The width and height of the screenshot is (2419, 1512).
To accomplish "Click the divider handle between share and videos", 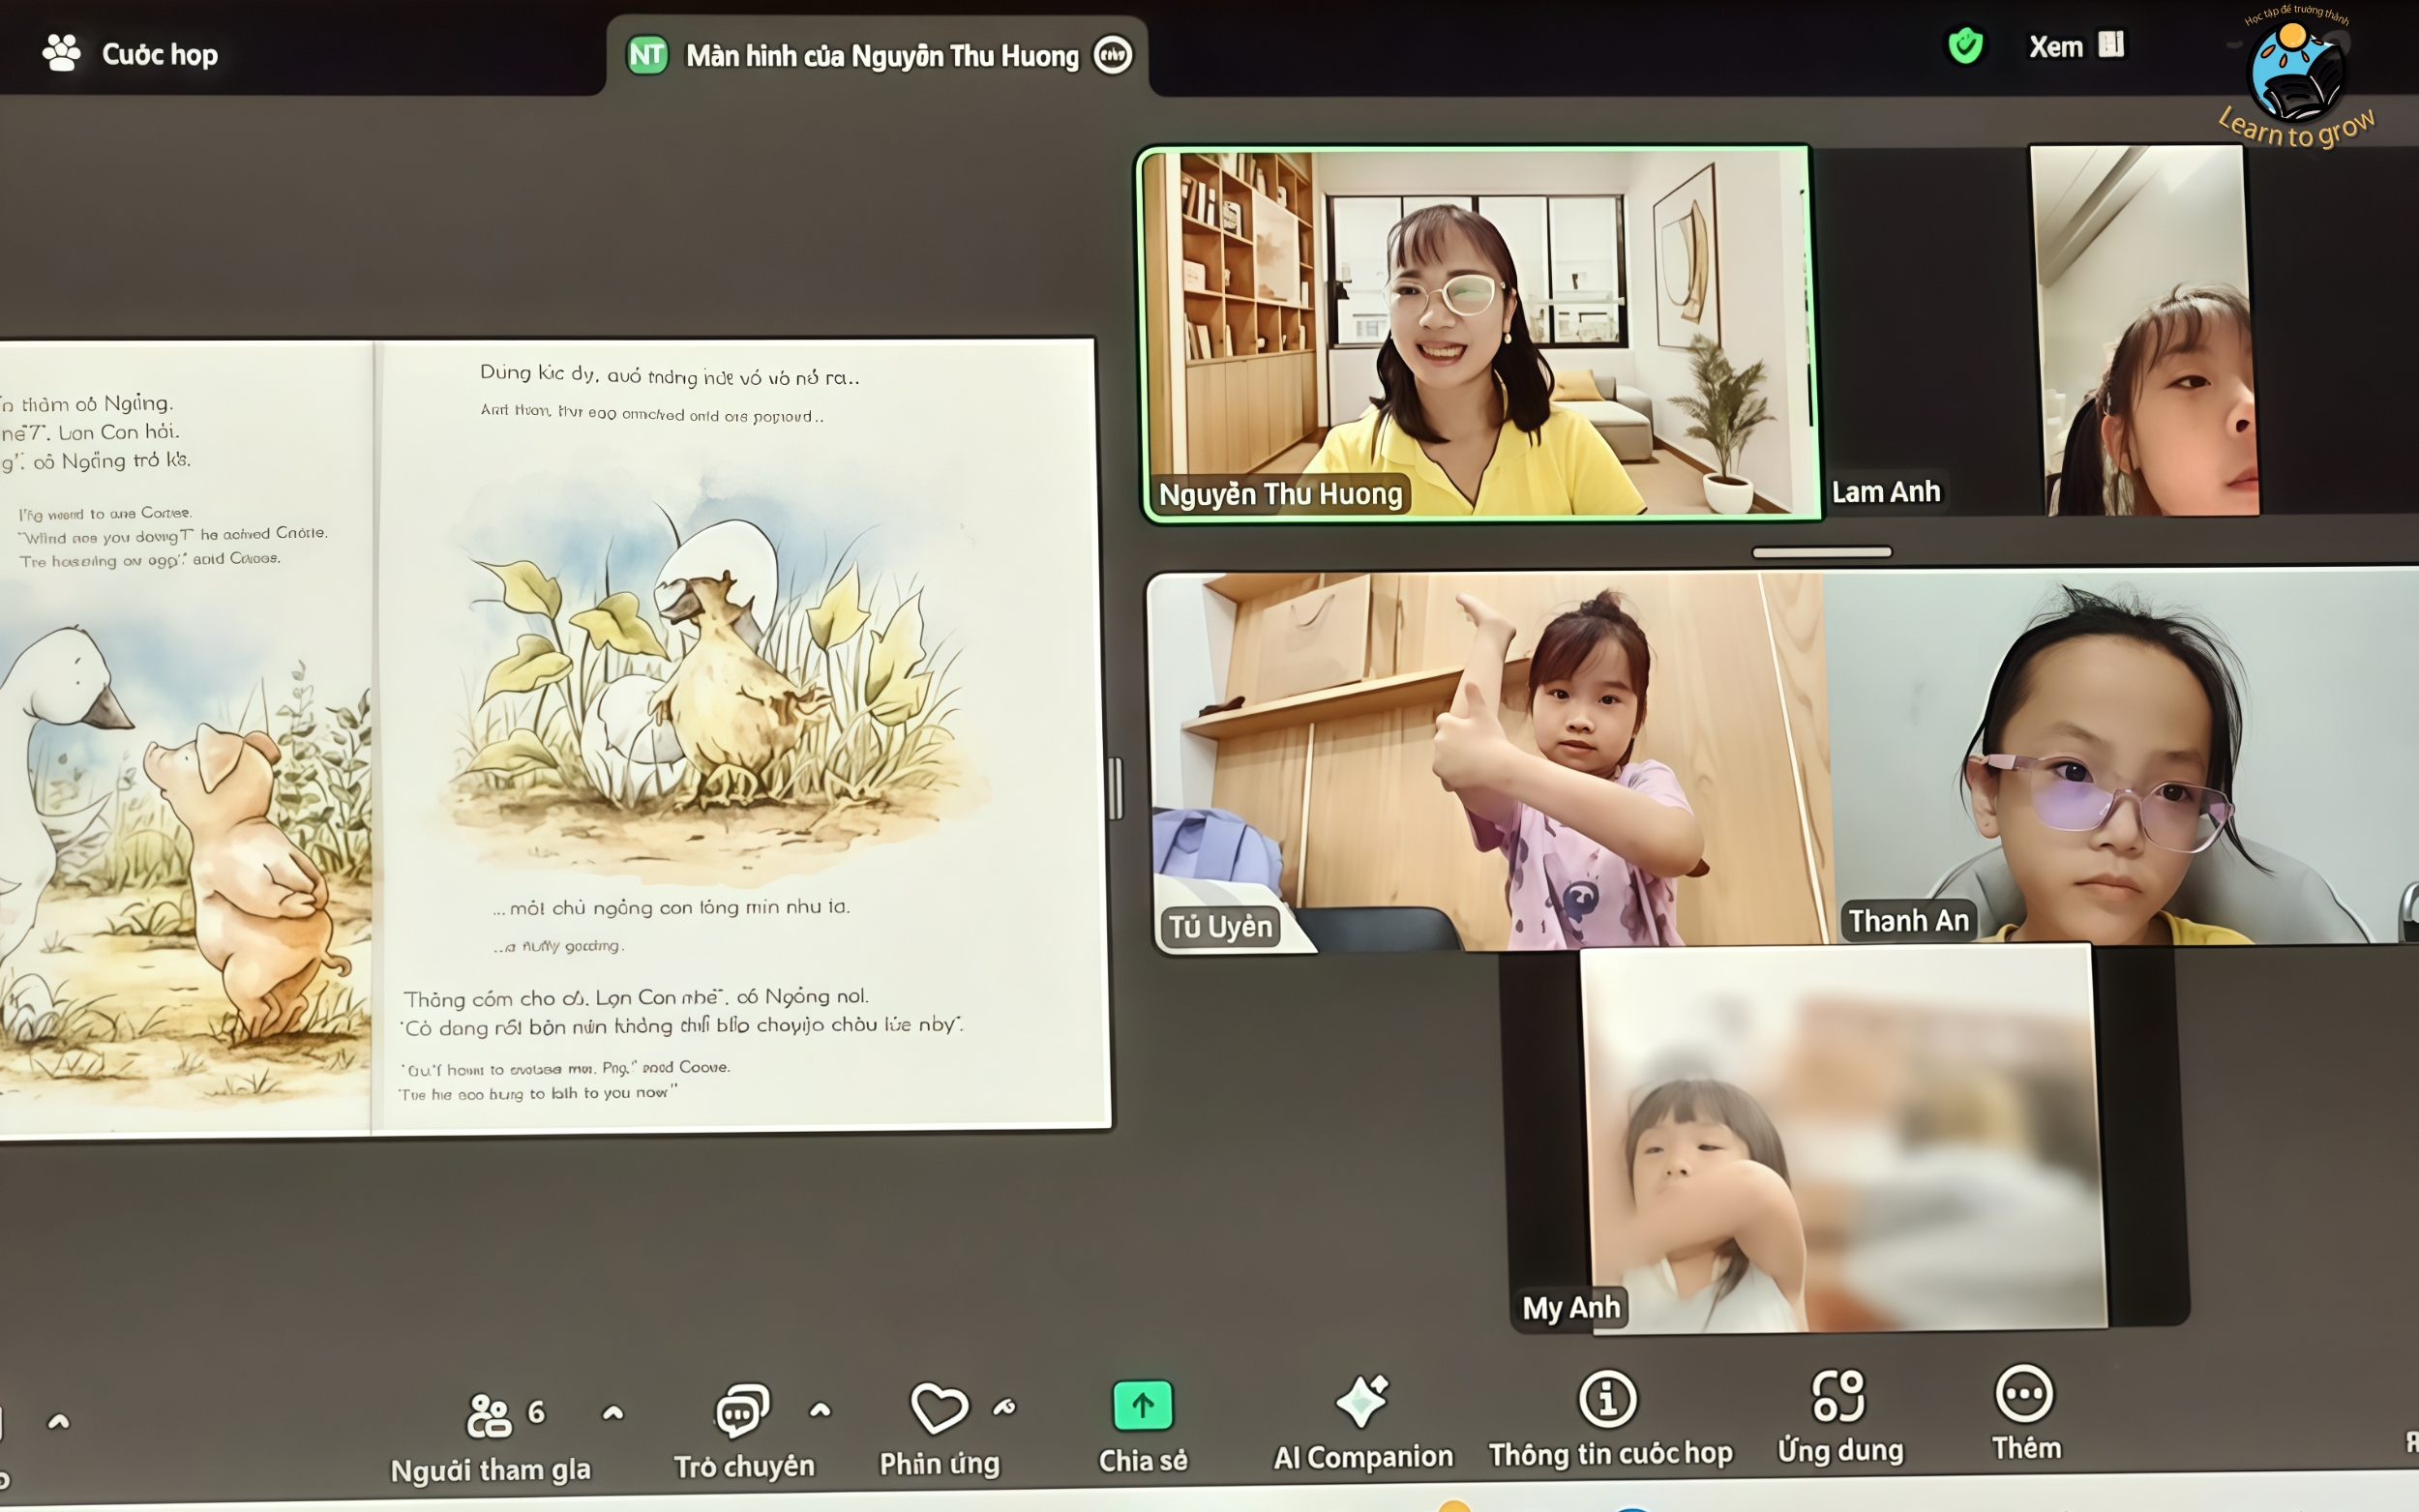I will (x=1115, y=789).
